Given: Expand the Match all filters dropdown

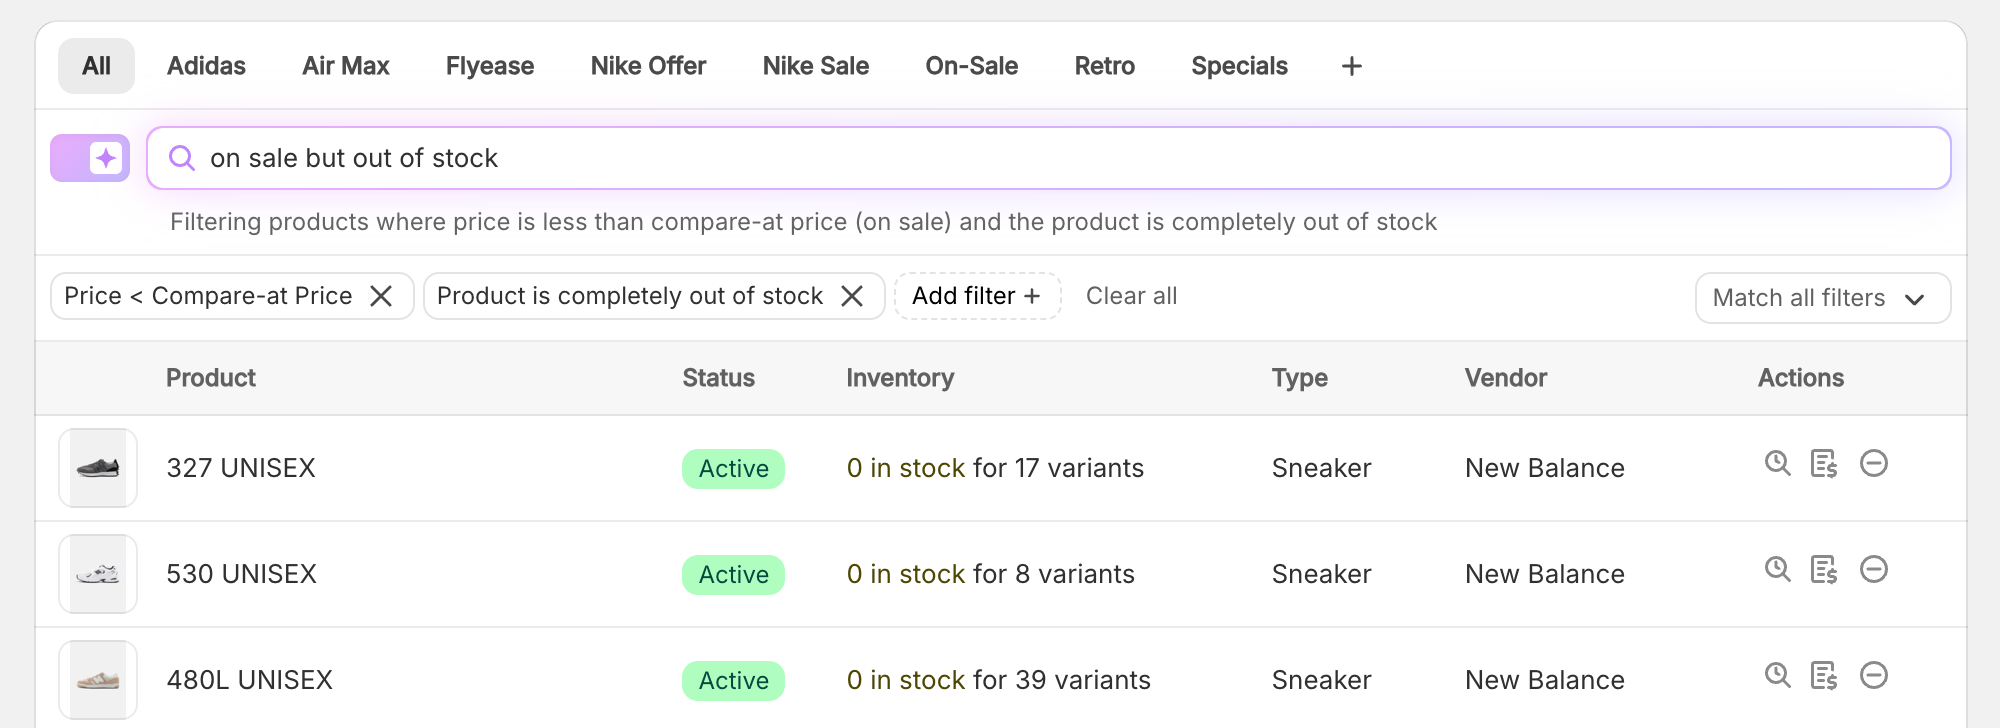Looking at the screenshot, I should click(x=1822, y=298).
